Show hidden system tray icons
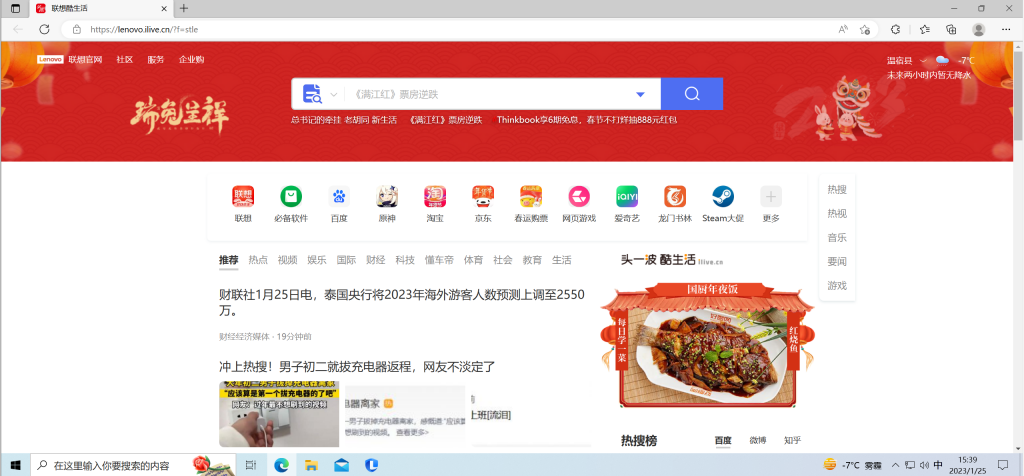Viewport: 1024px width, 476px height. point(895,465)
